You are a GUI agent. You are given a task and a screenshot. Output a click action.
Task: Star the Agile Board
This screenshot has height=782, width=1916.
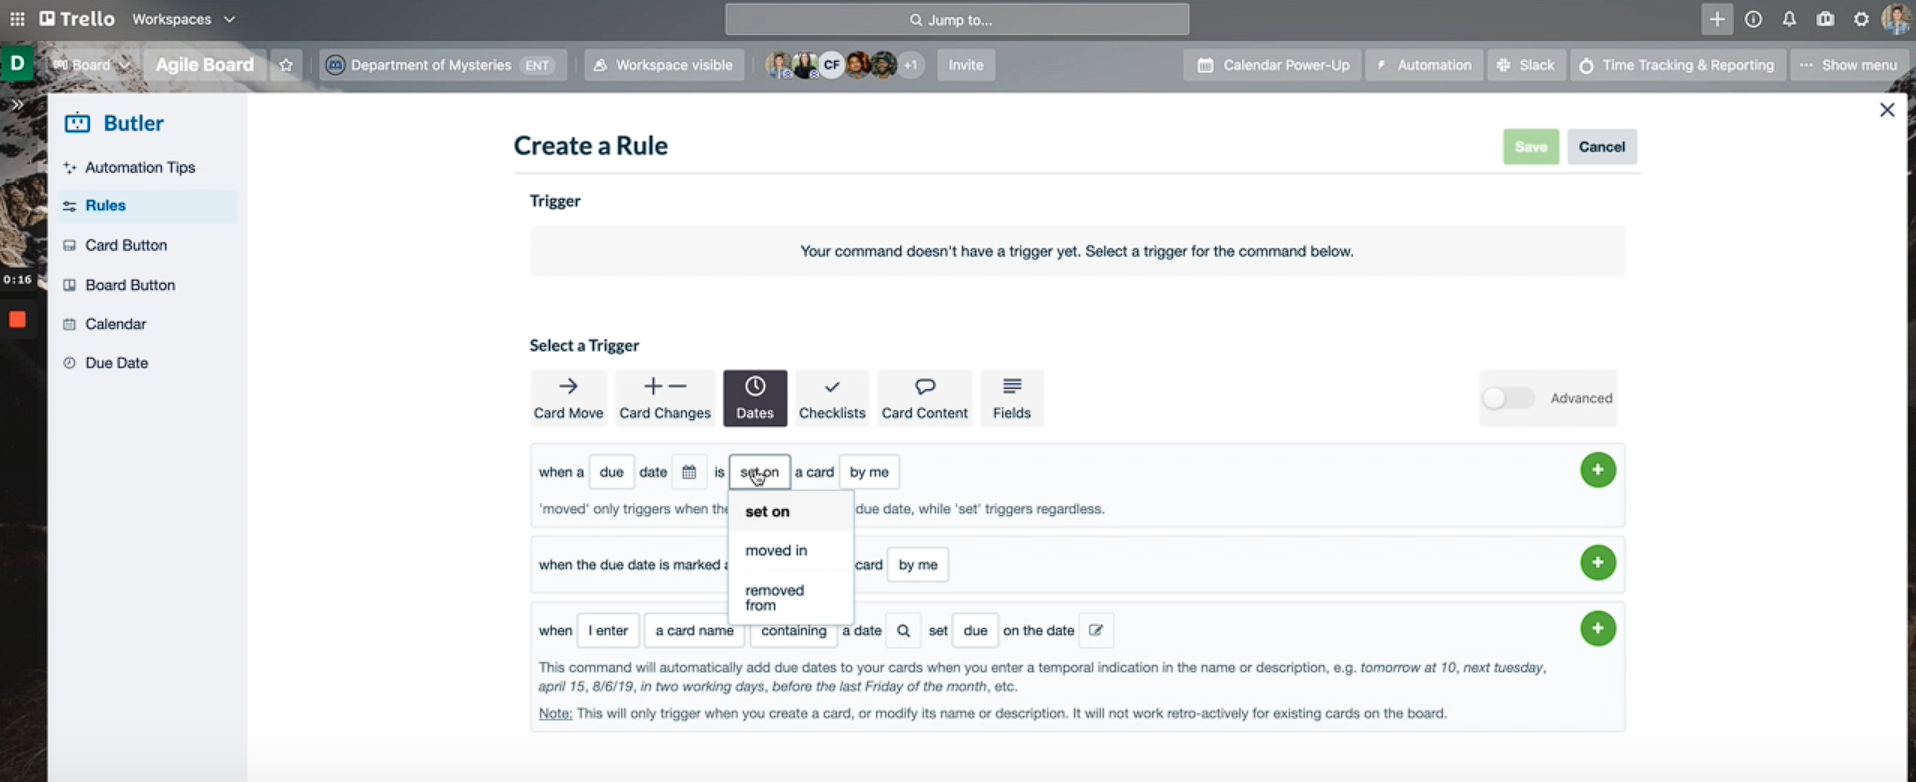click(x=286, y=65)
